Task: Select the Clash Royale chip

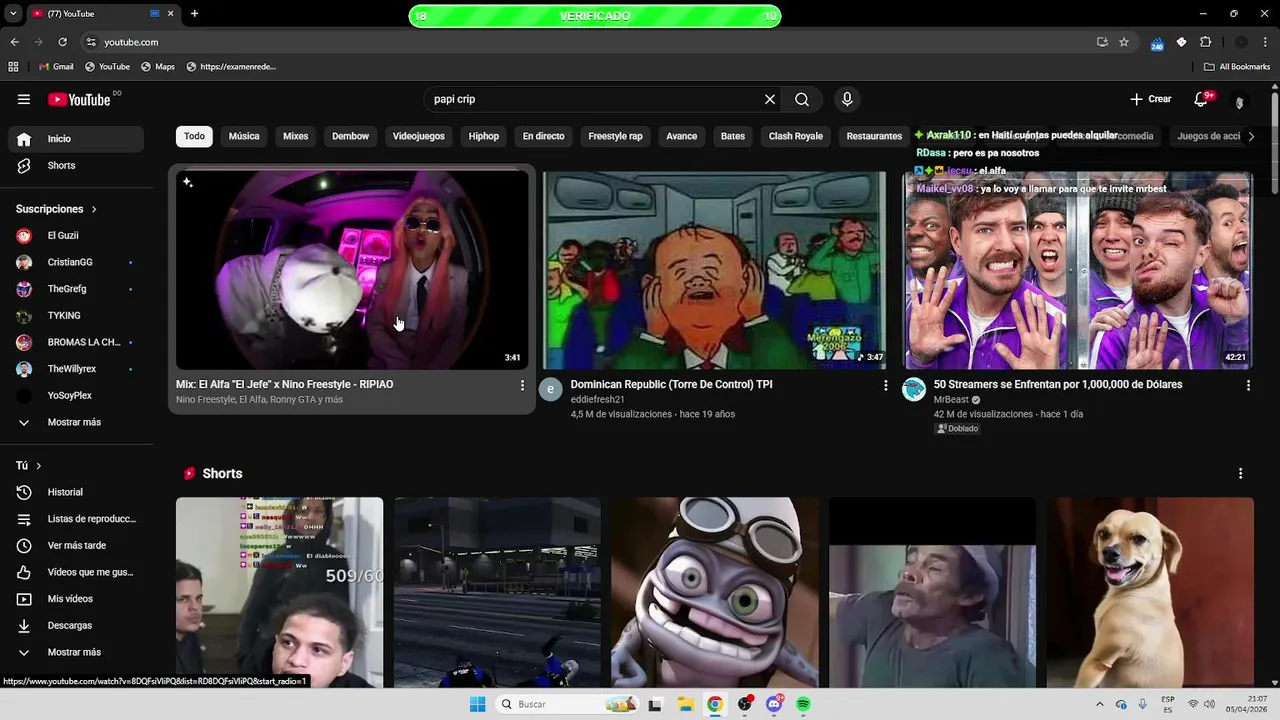Action: [x=795, y=136]
